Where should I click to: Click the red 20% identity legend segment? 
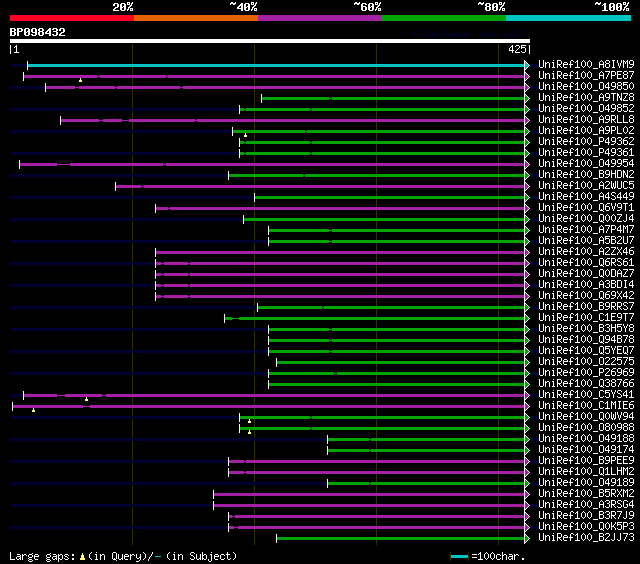72,18
